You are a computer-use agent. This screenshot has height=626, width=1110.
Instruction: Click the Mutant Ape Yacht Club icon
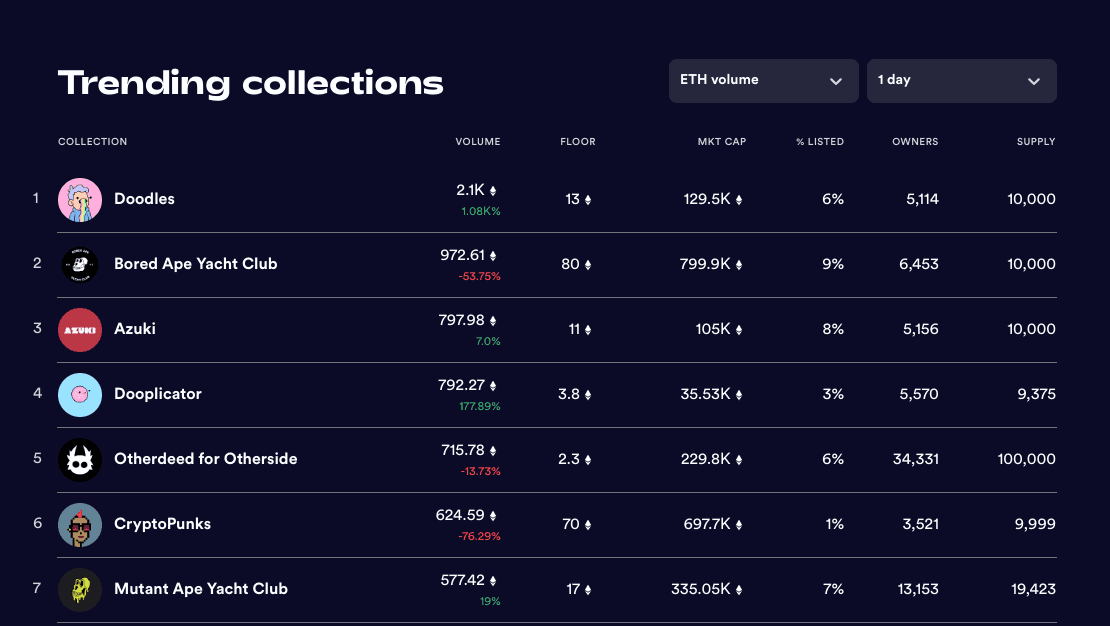click(x=80, y=590)
